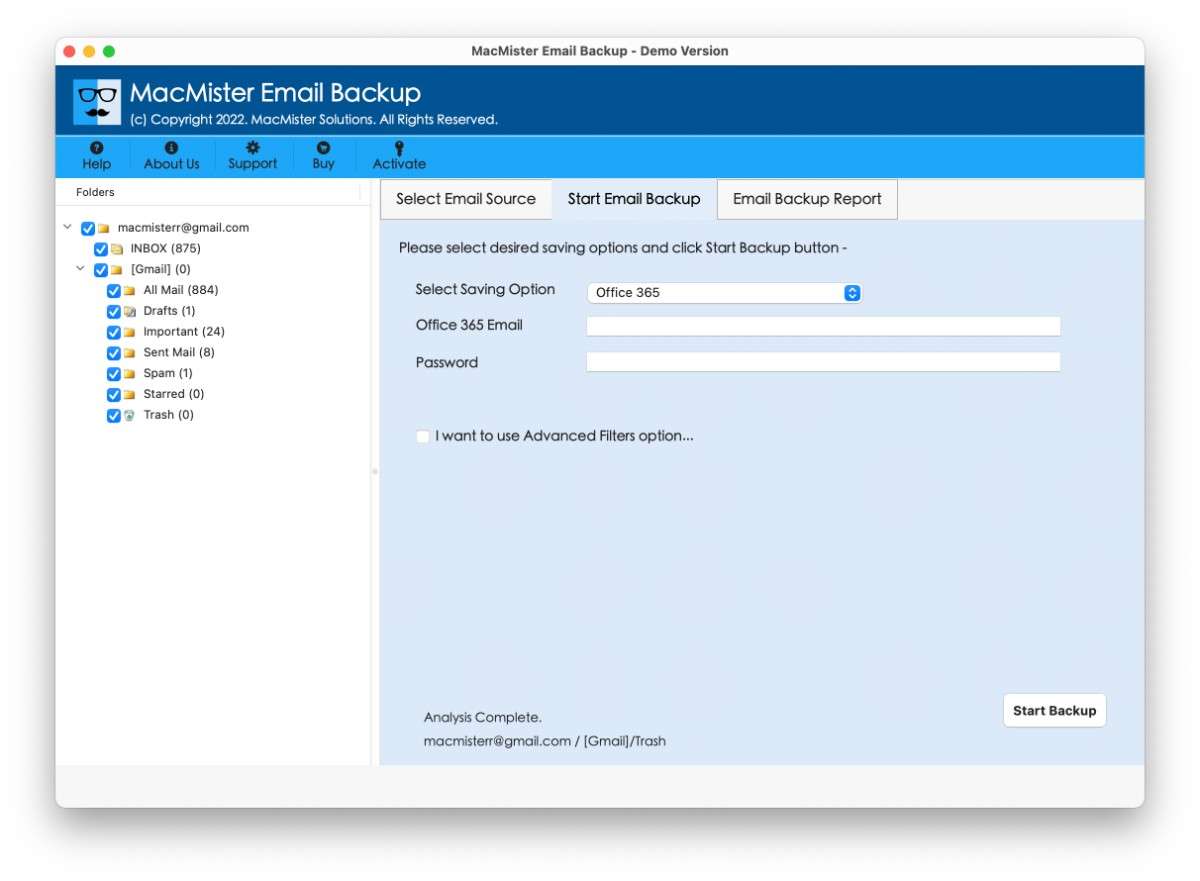Viewport: 1200px width, 881px height.
Task: Switch to the Start Email Backup tab
Action: 634,199
